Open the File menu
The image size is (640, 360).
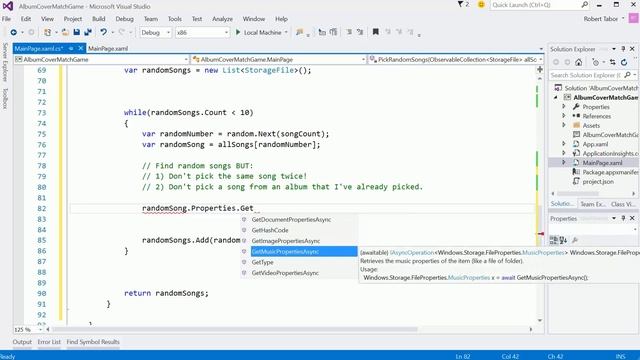tap(7, 19)
